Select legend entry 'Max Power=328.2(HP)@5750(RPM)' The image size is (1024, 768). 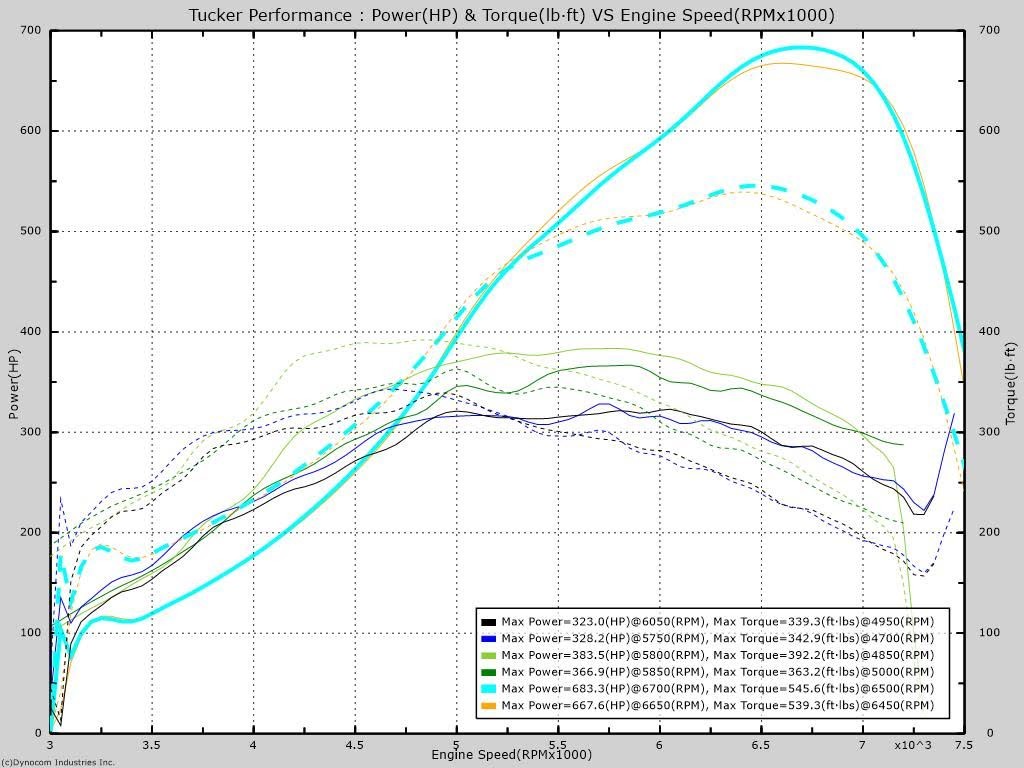coord(603,638)
